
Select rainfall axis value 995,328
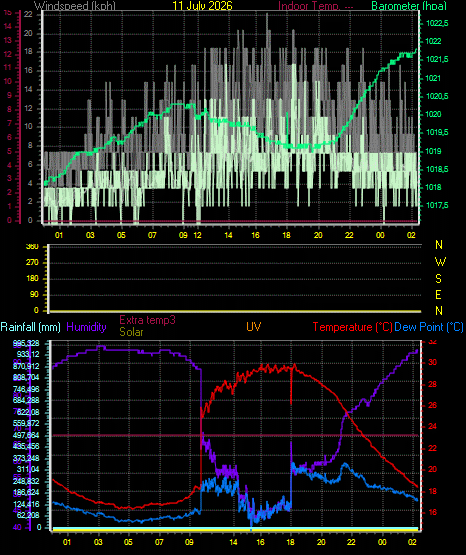26,343
